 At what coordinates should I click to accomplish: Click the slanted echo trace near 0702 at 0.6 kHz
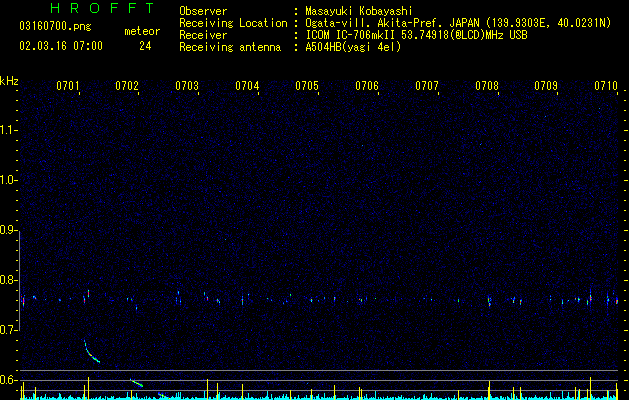pyautogui.click(x=136, y=383)
